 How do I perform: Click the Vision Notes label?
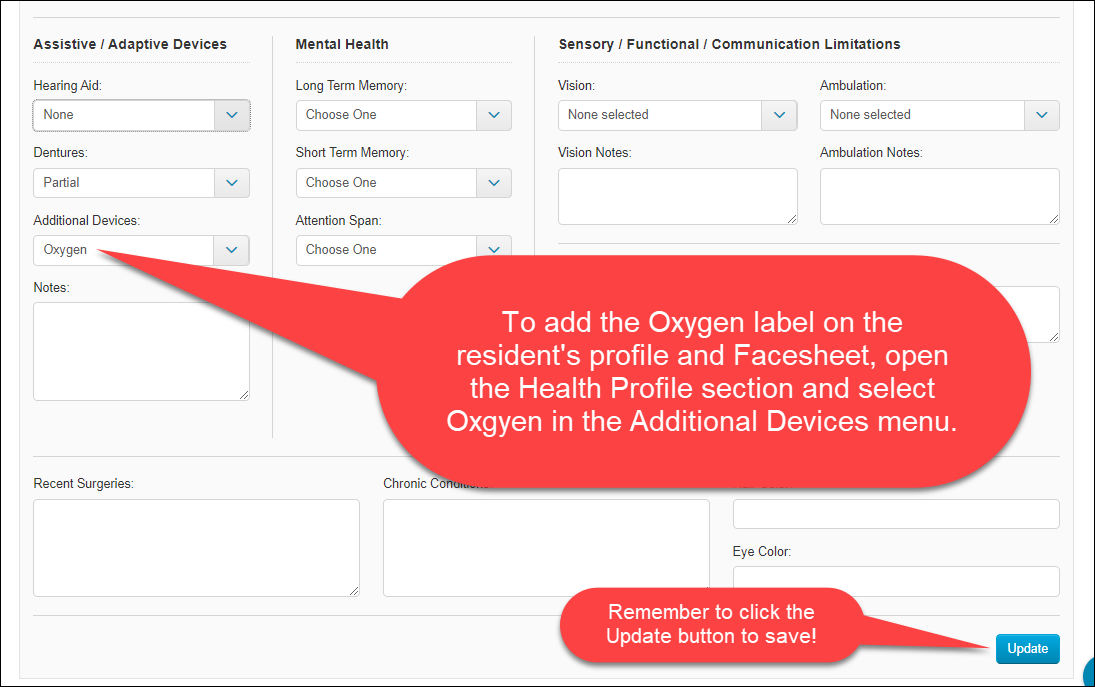click(594, 152)
